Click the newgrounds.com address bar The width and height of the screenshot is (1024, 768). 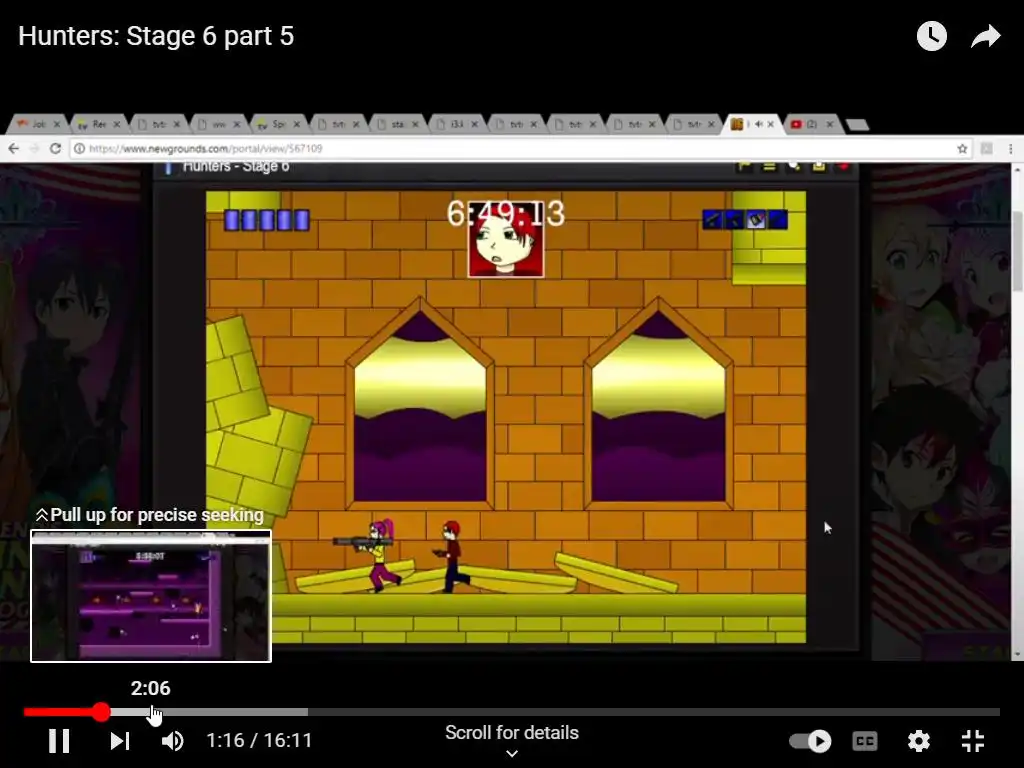(x=521, y=149)
